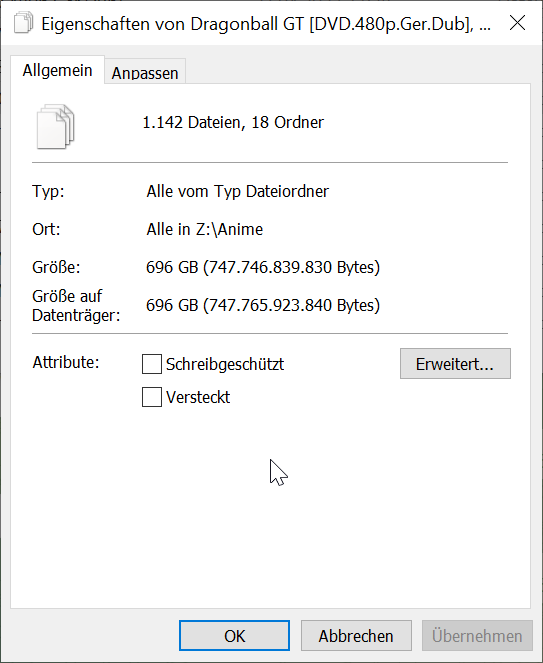This screenshot has height=663, width=543.
Task: Click the large stacked documents icon
Action: coord(55,126)
